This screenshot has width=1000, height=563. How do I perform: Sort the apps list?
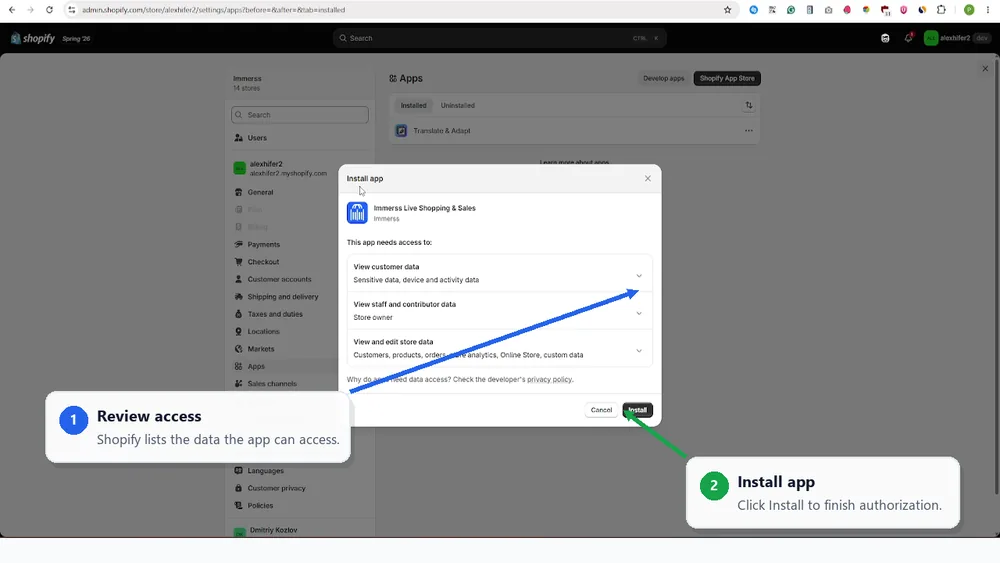pos(749,105)
